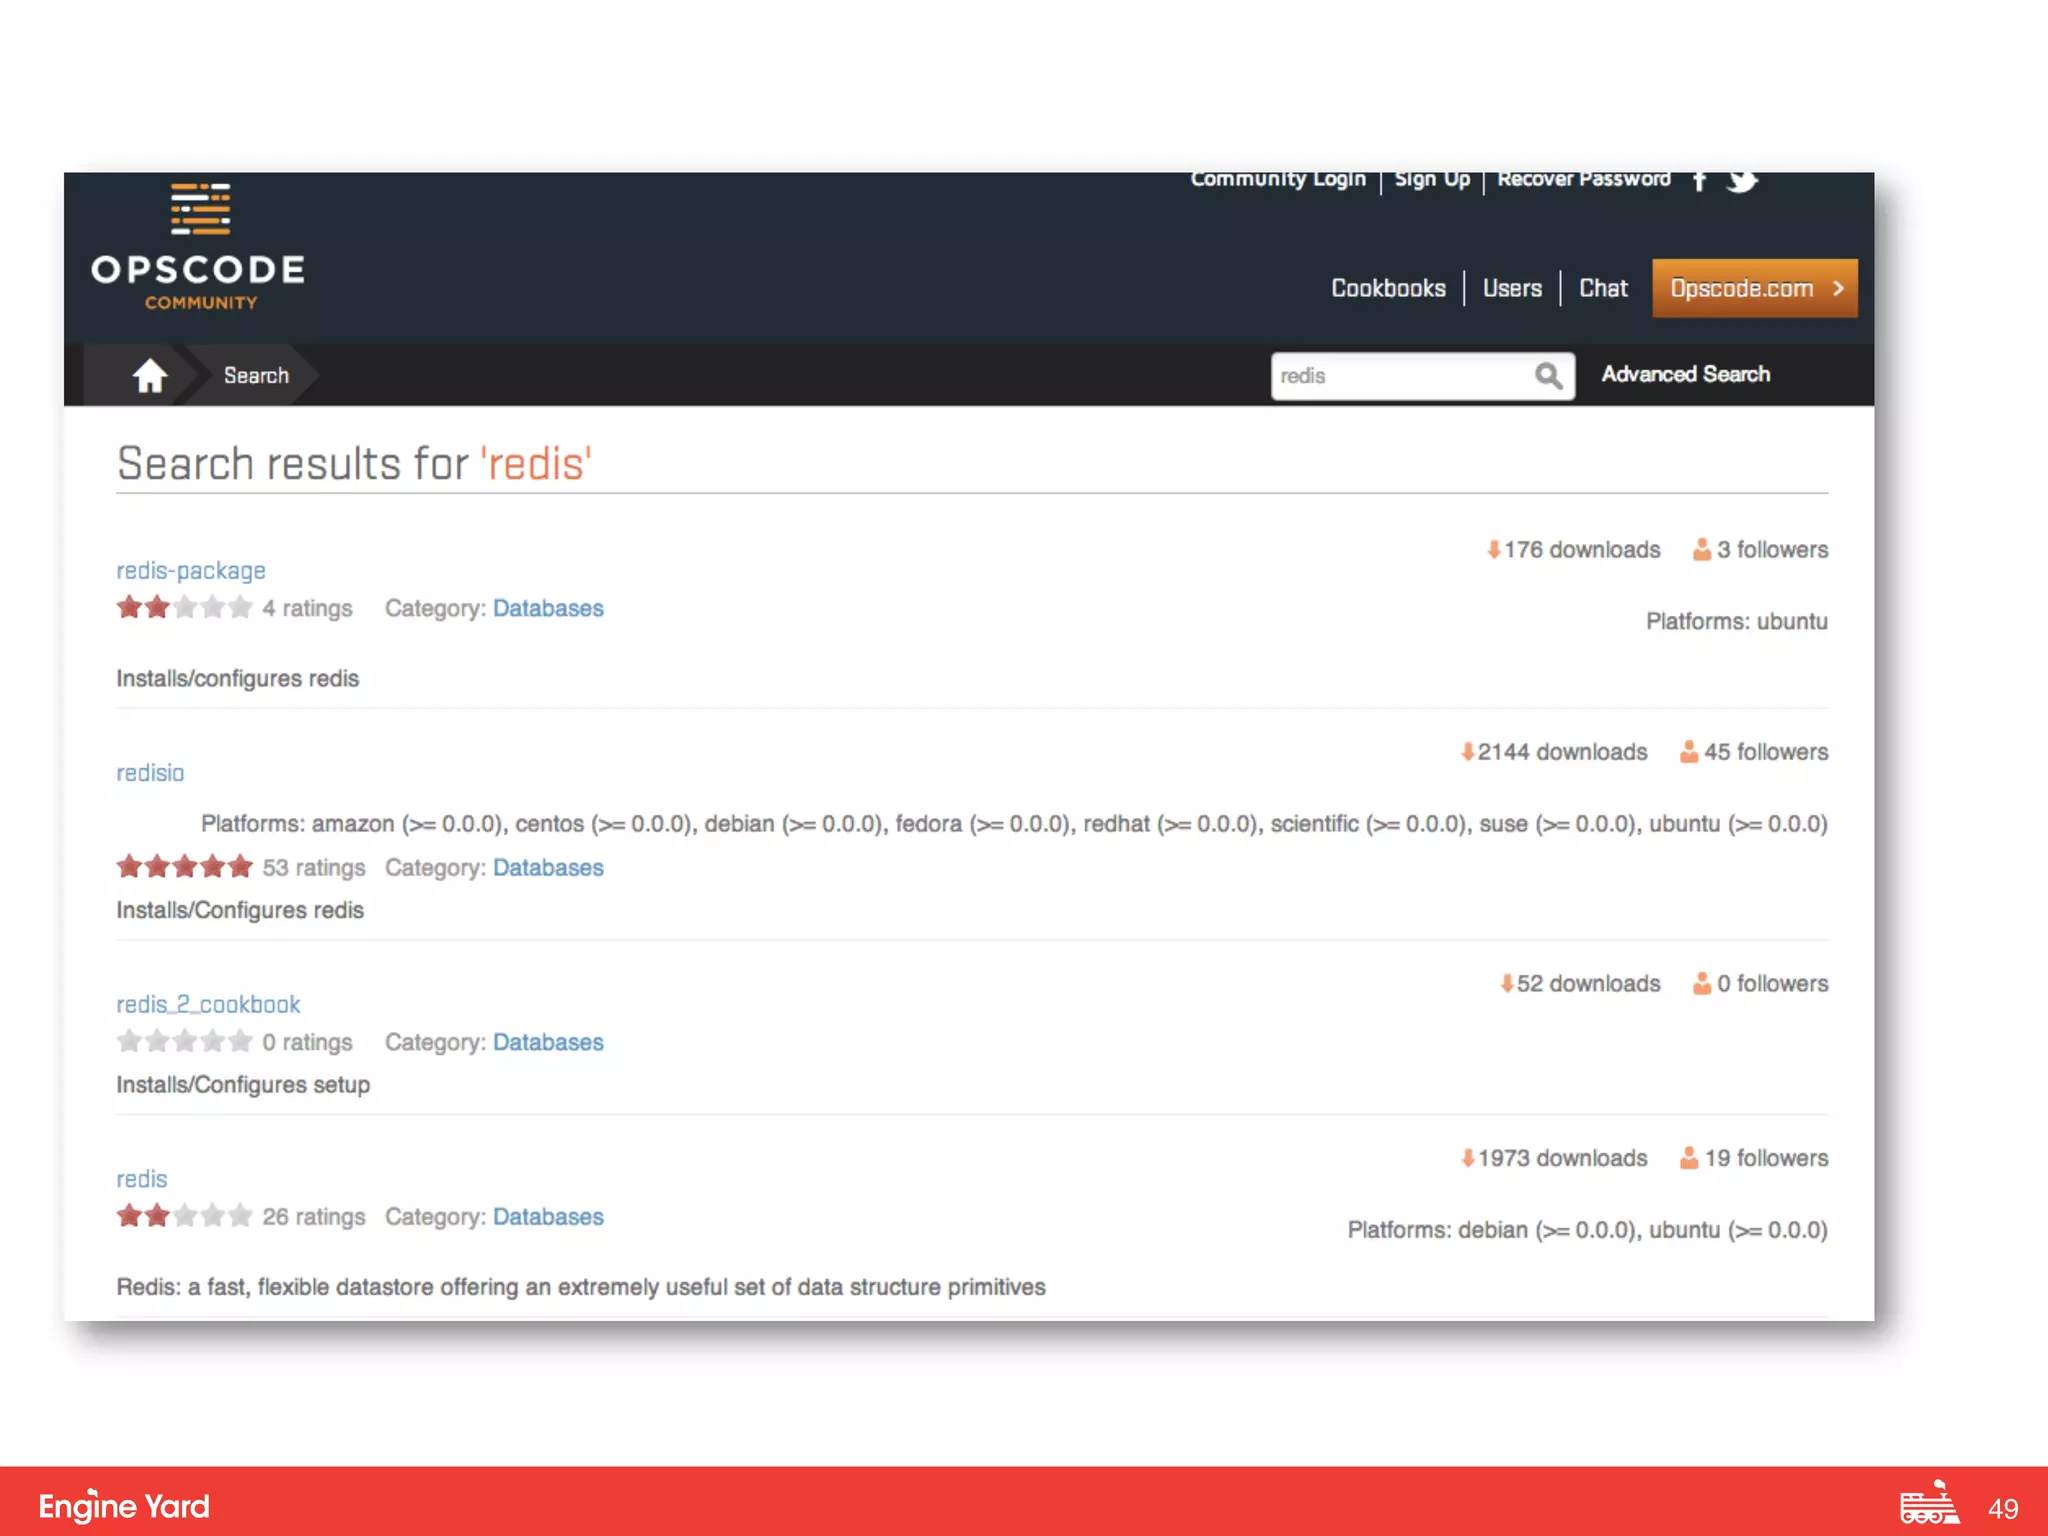The height and width of the screenshot is (1536, 2048).
Task: Open the Twitter bird icon
Action: pos(1742,181)
